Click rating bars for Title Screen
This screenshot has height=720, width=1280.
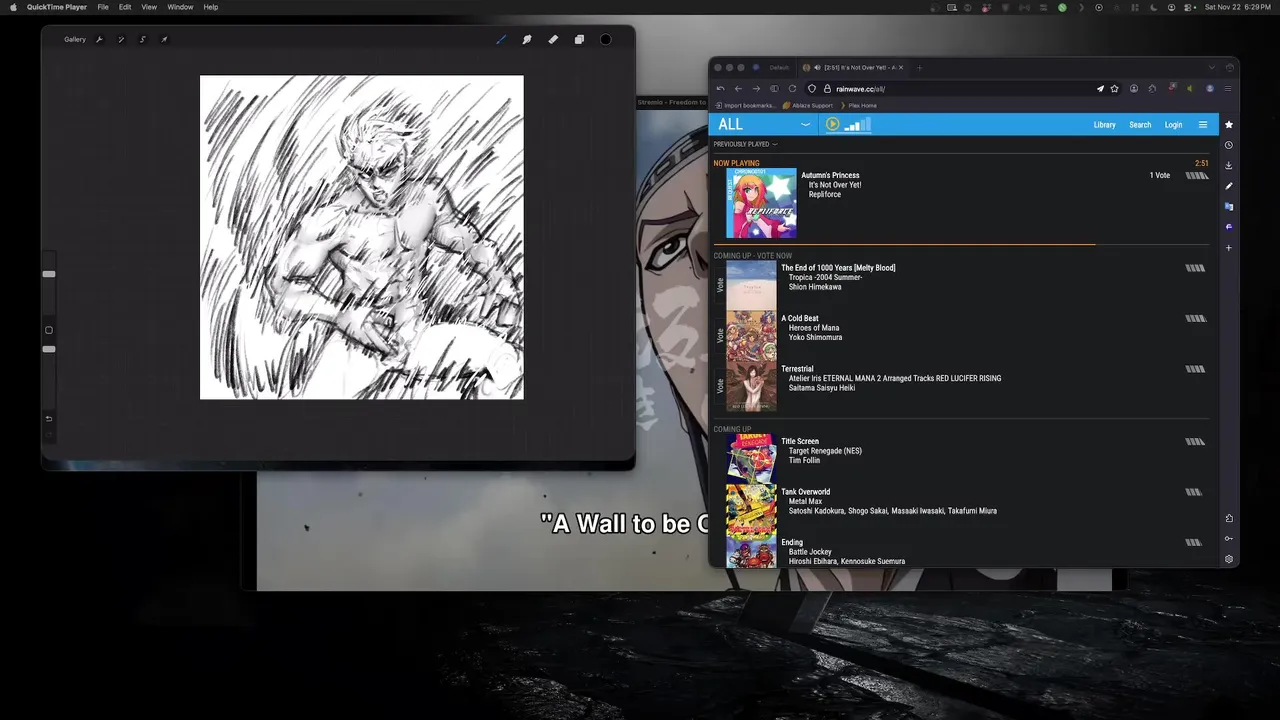[1195, 441]
